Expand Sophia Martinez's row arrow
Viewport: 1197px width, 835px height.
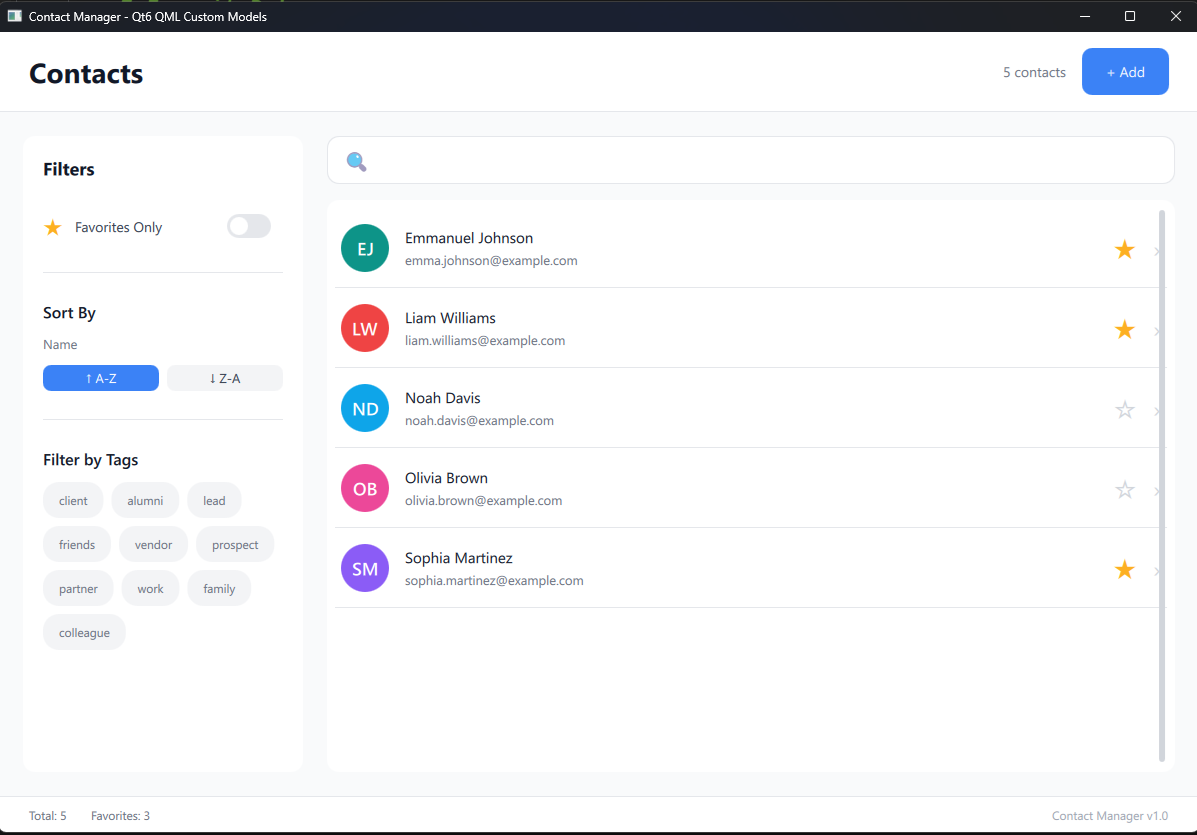tap(1156, 568)
